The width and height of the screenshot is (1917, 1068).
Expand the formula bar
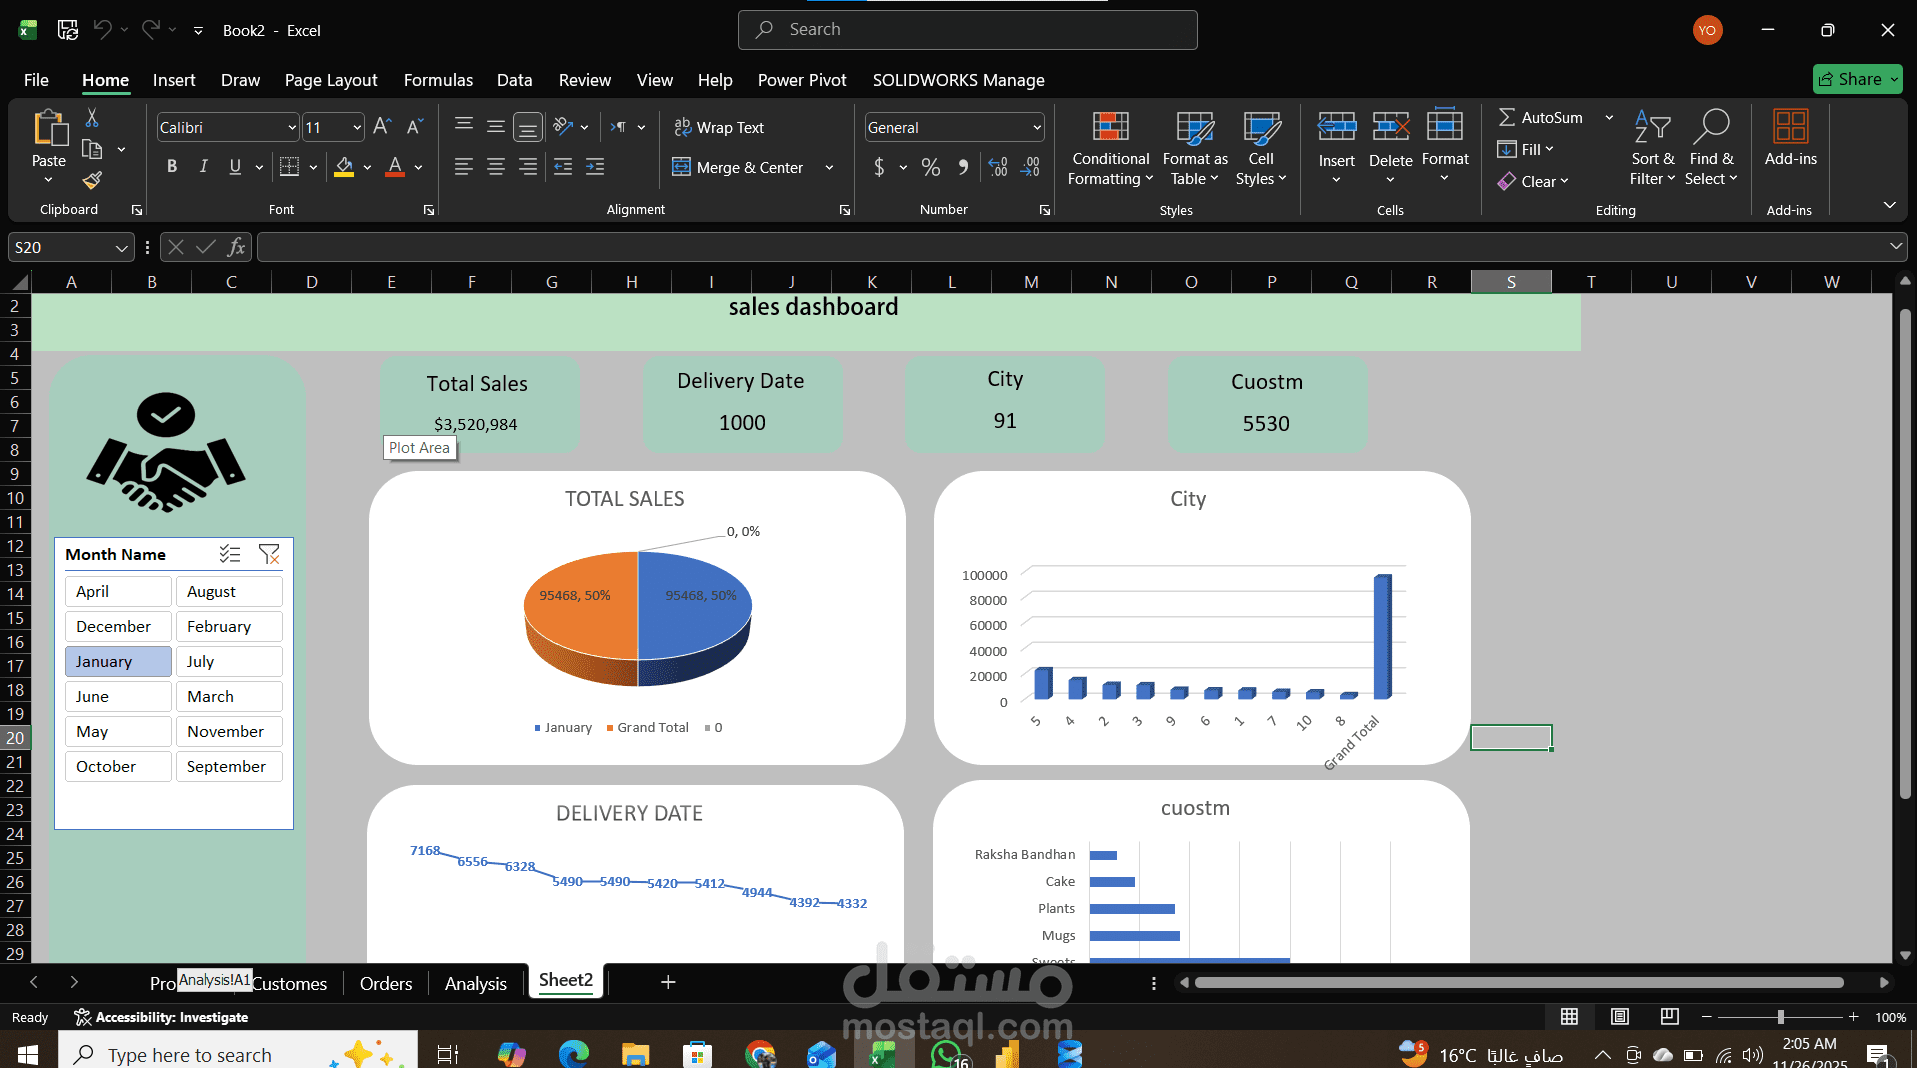(x=1895, y=246)
